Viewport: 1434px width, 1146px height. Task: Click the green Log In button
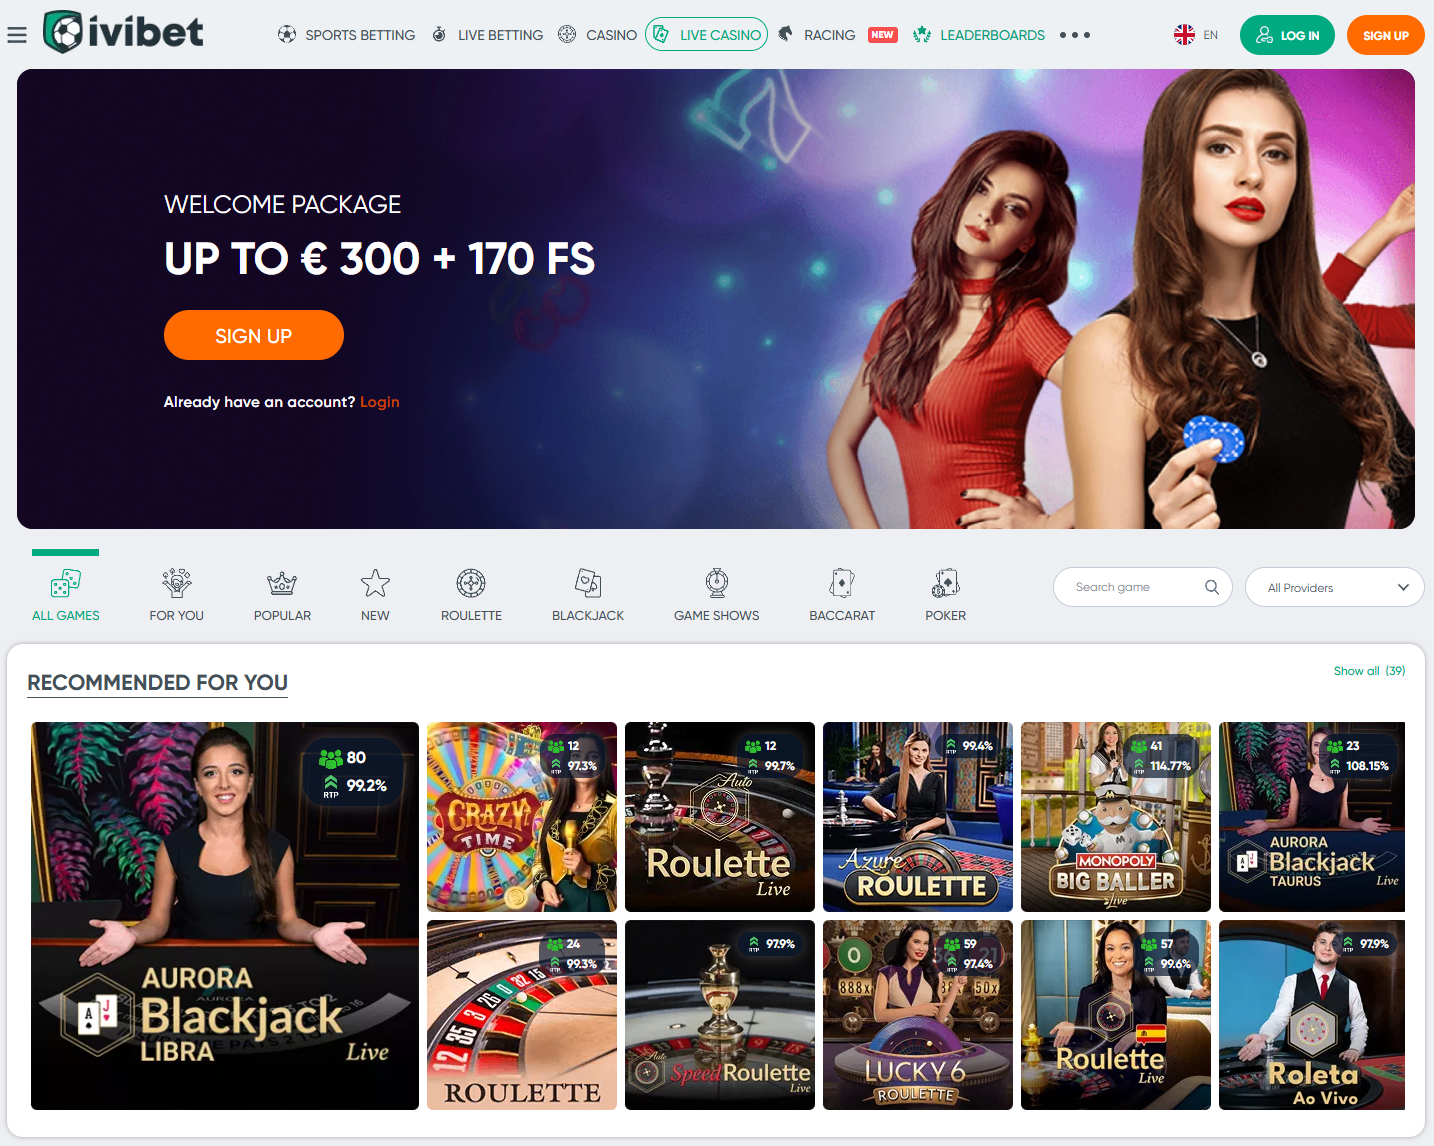pyautogui.click(x=1287, y=35)
